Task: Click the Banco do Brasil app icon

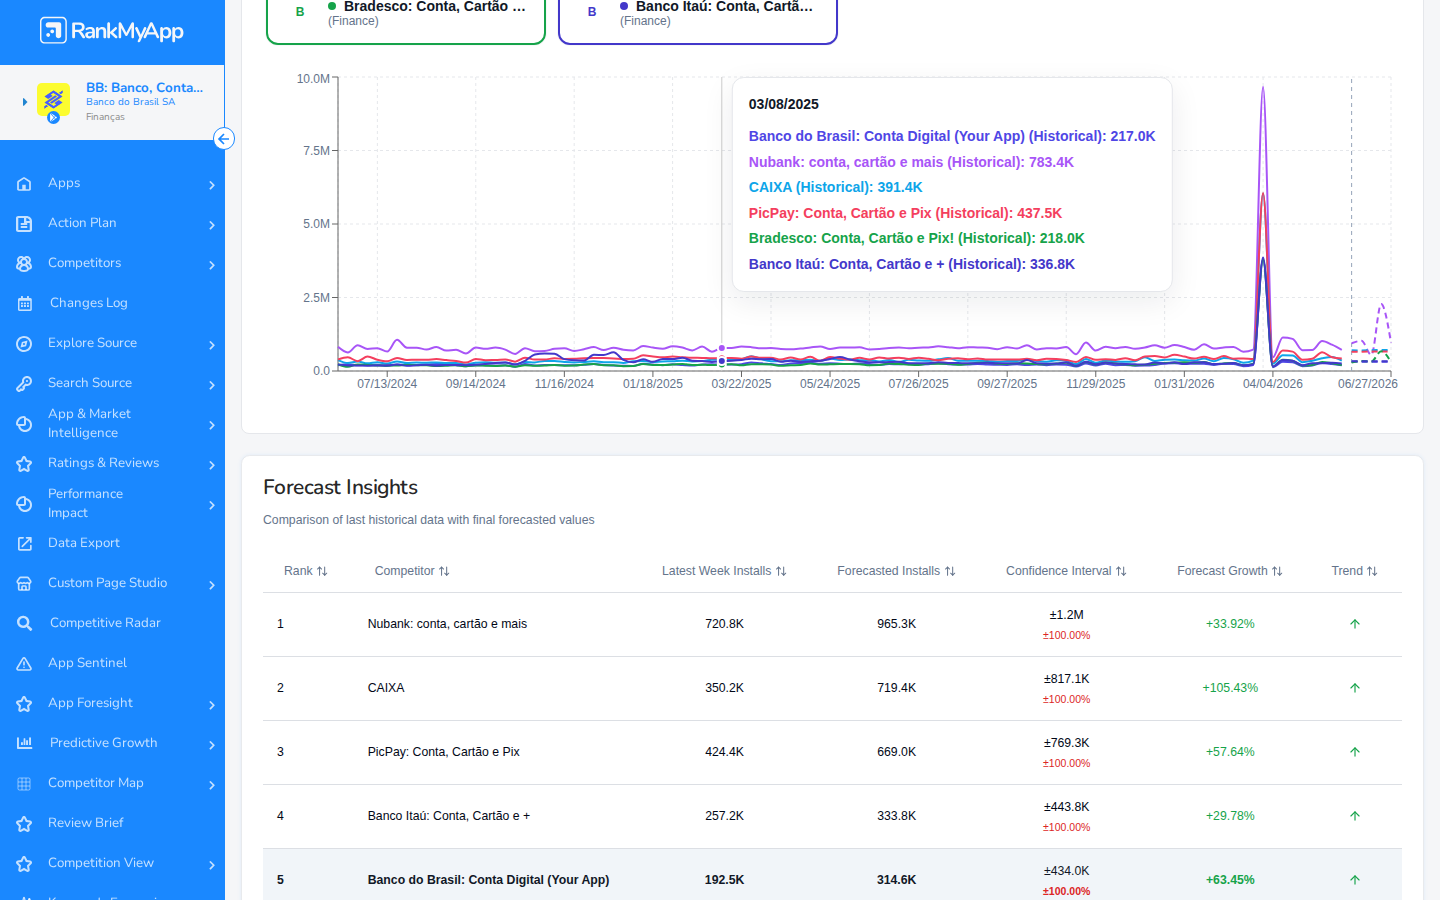Action: pyautogui.click(x=53, y=101)
